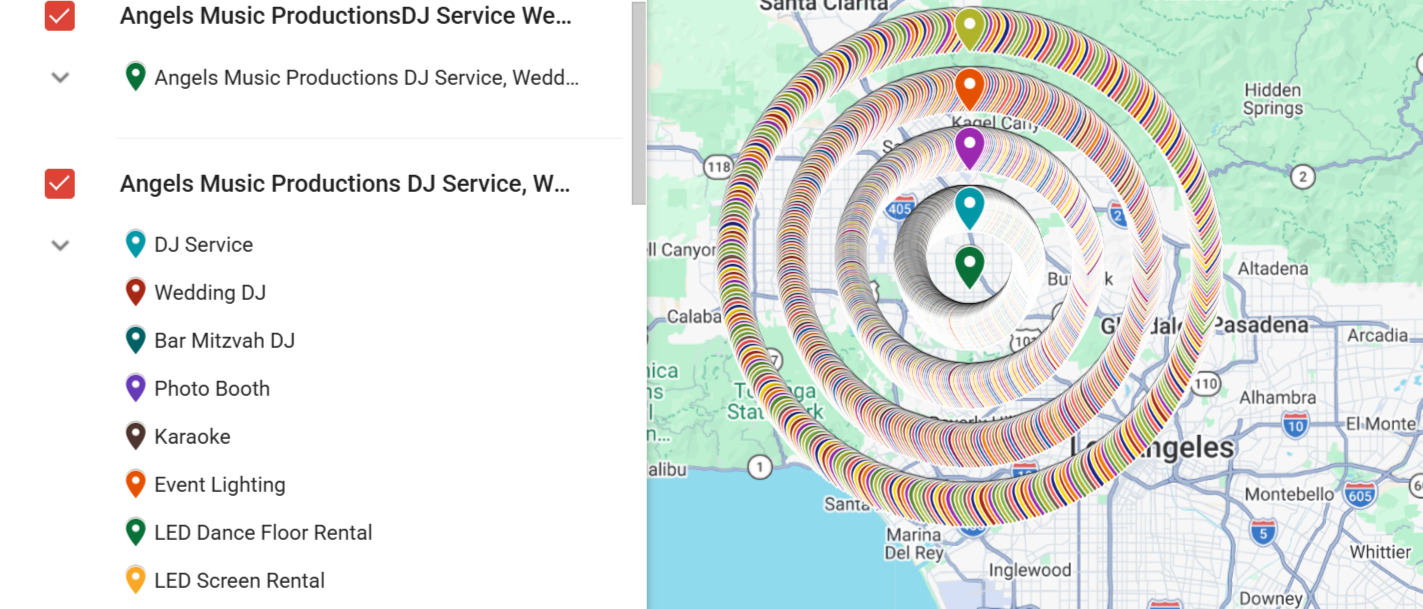Click the Interstate 5 highway shield near Montebello
This screenshot has height=609, width=1423.
pyautogui.click(x=1263, y=531)
